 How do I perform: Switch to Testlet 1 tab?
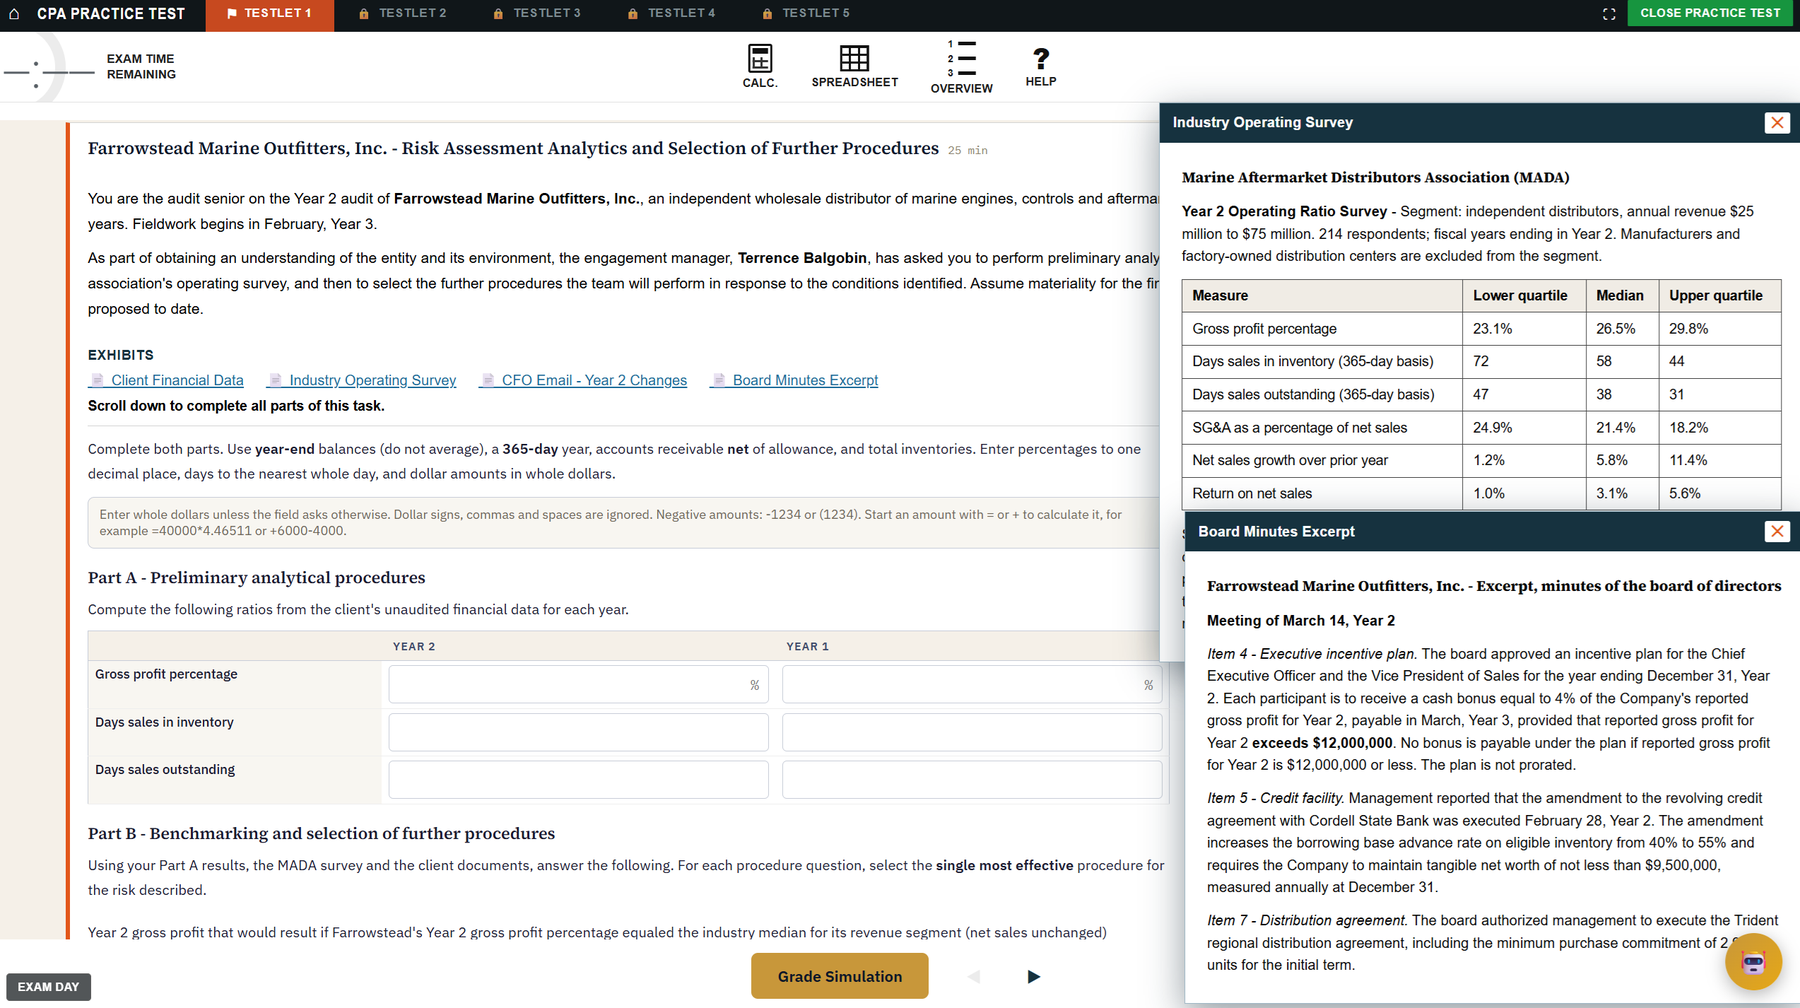pos(269,14)
